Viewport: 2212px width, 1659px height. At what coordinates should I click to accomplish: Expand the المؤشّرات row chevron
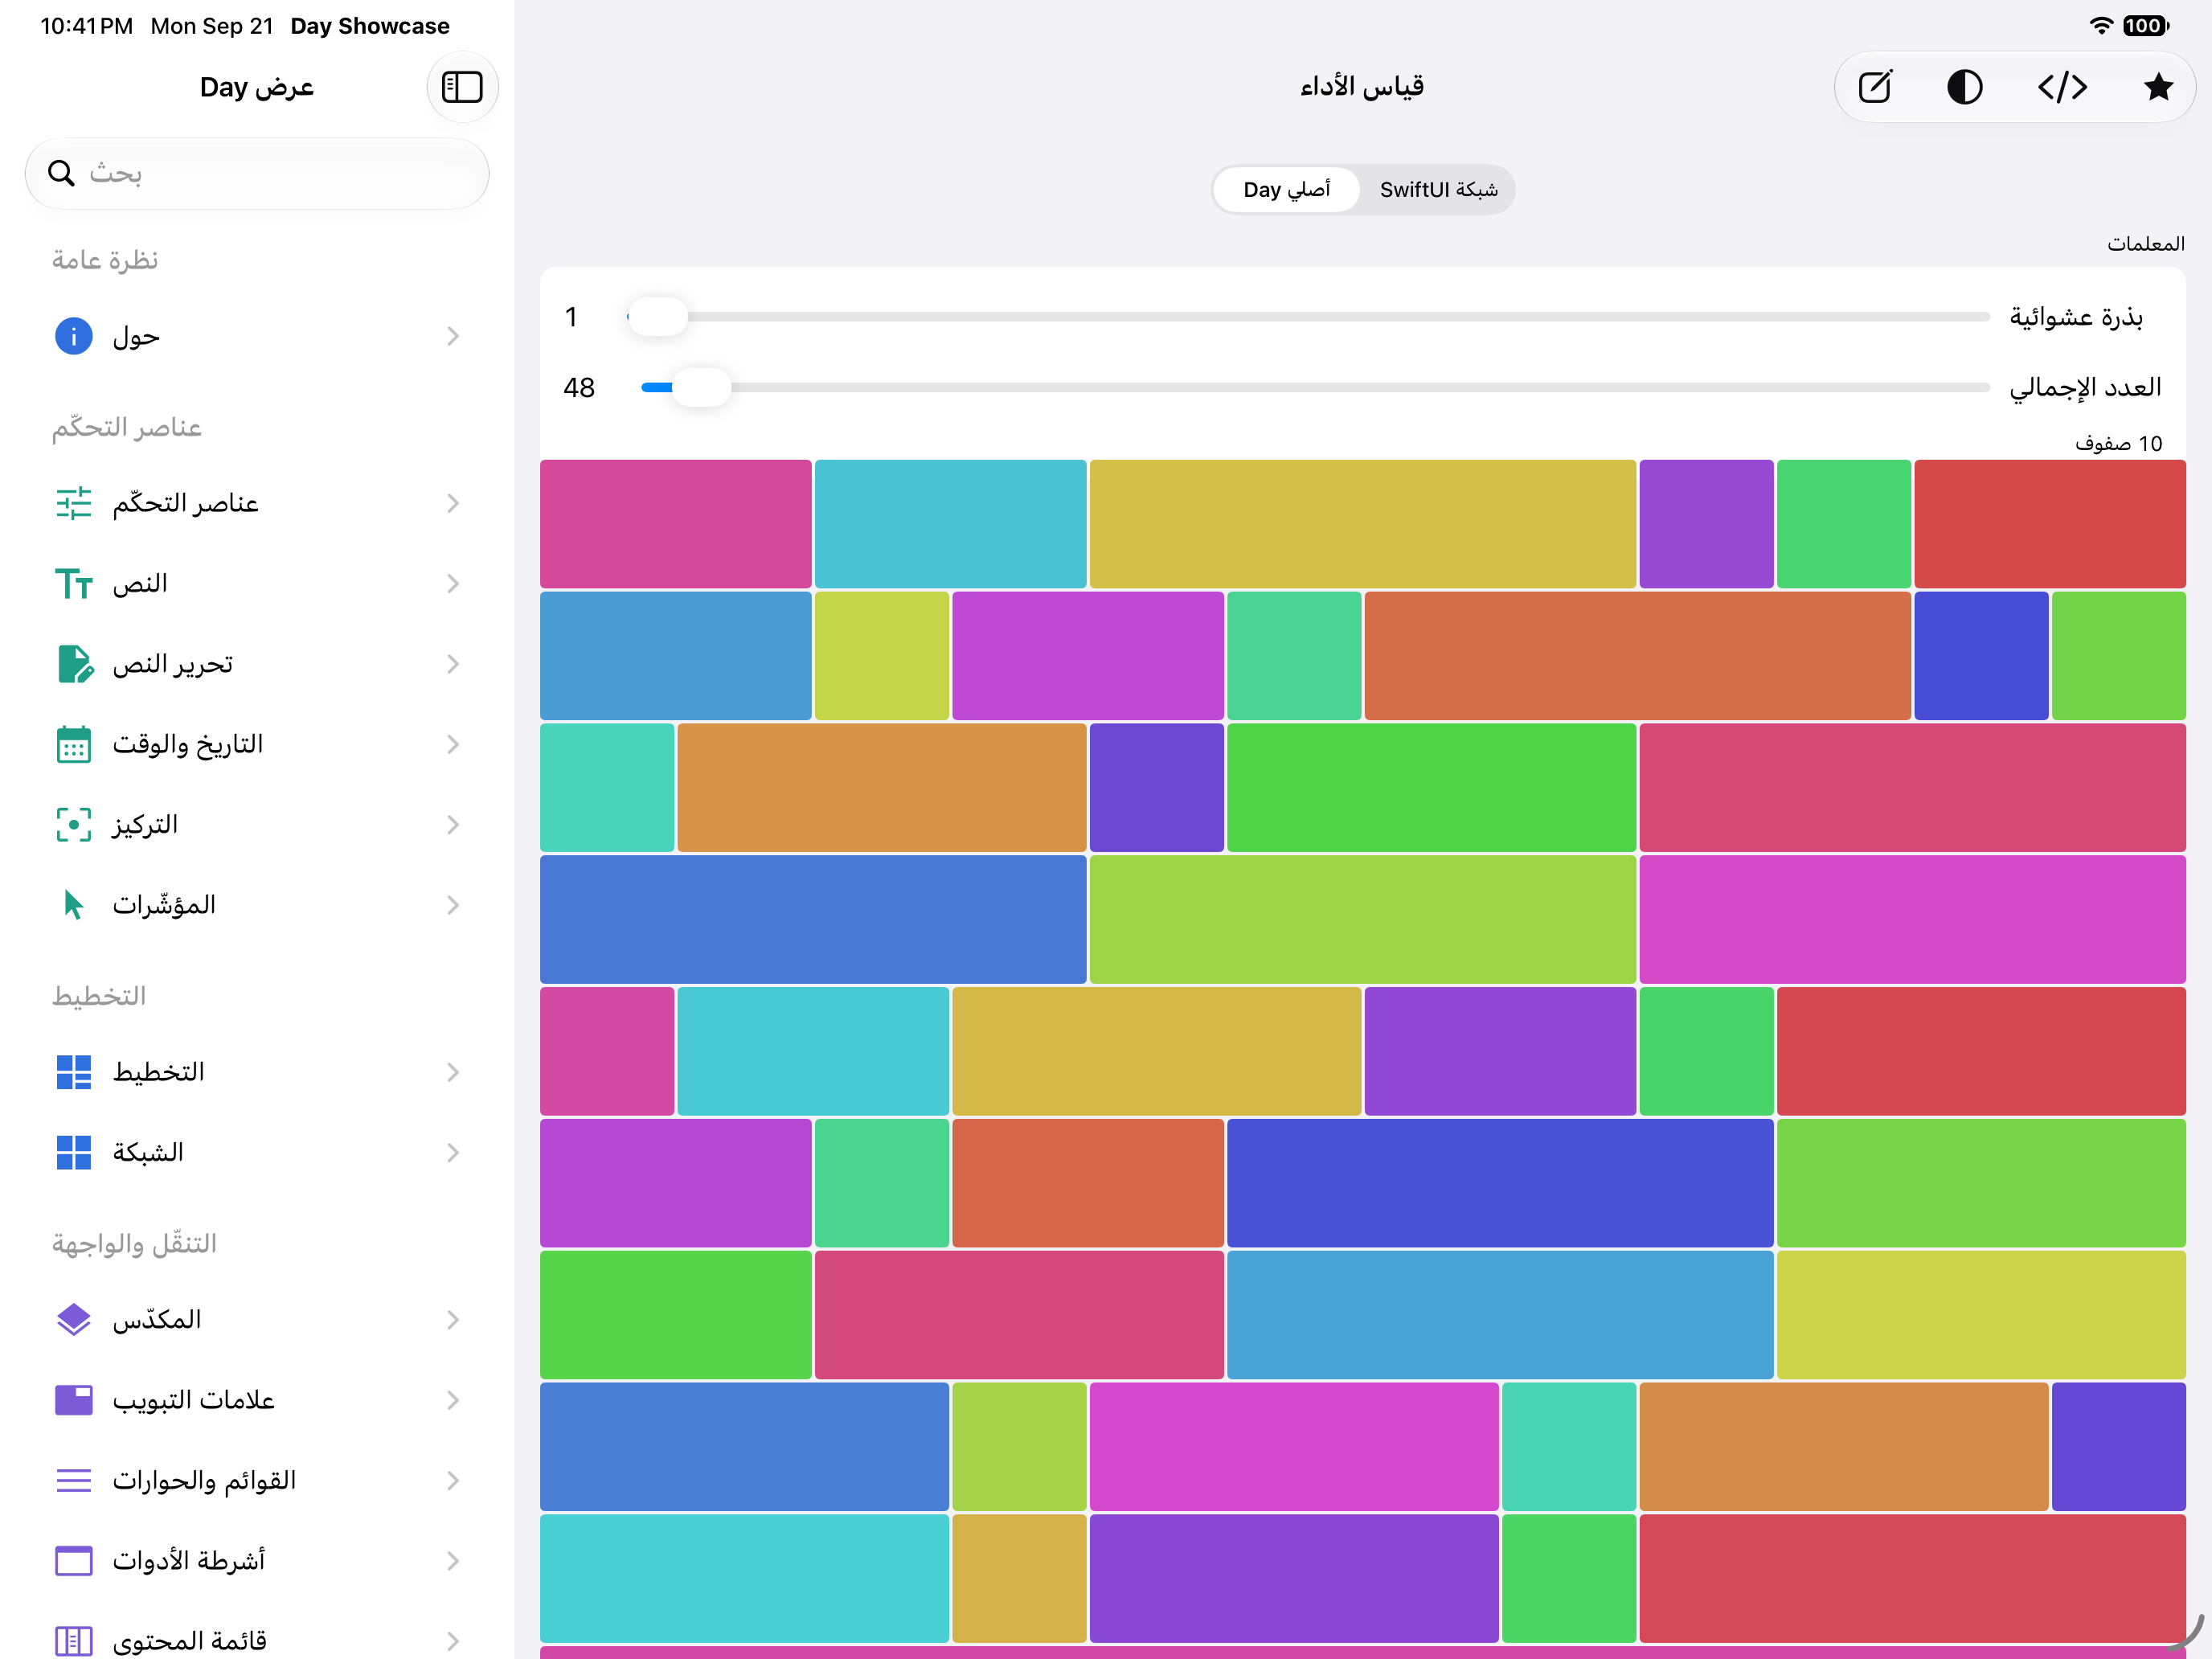point(453,905)
